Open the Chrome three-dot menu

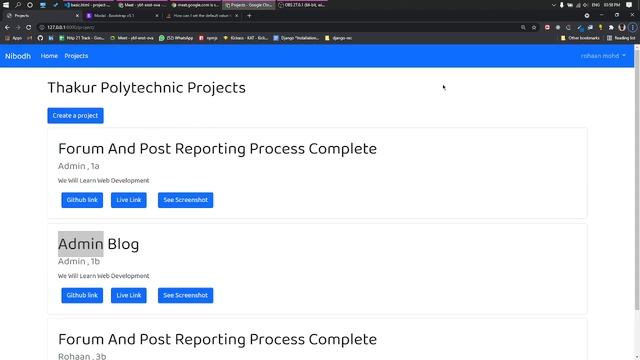[x=632, y=27]
